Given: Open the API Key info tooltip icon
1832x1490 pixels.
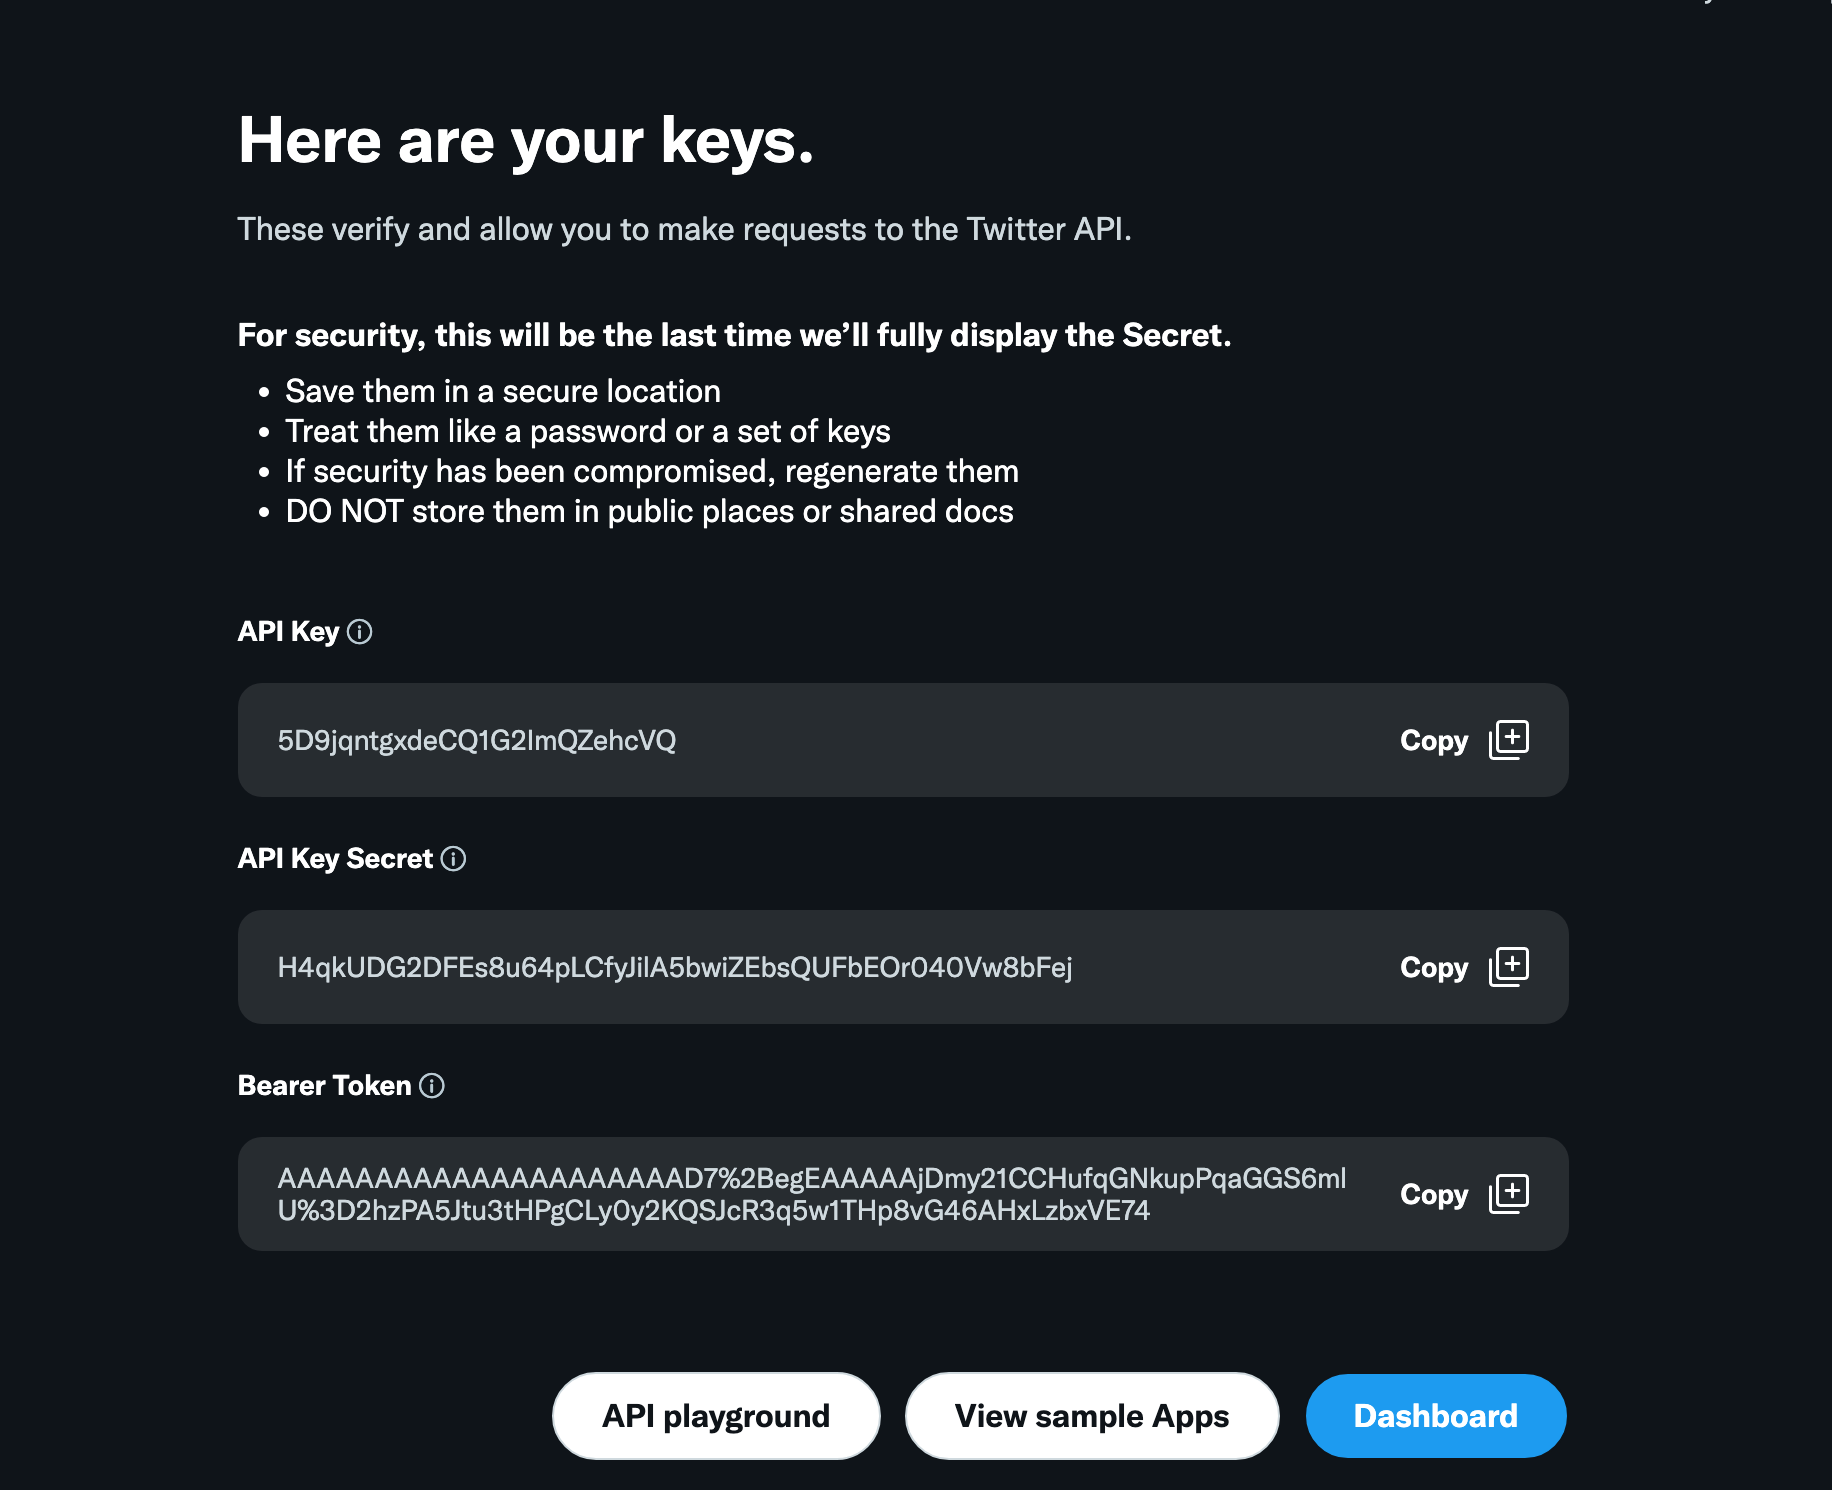Looking at the screenshot, I should [361, 631].
